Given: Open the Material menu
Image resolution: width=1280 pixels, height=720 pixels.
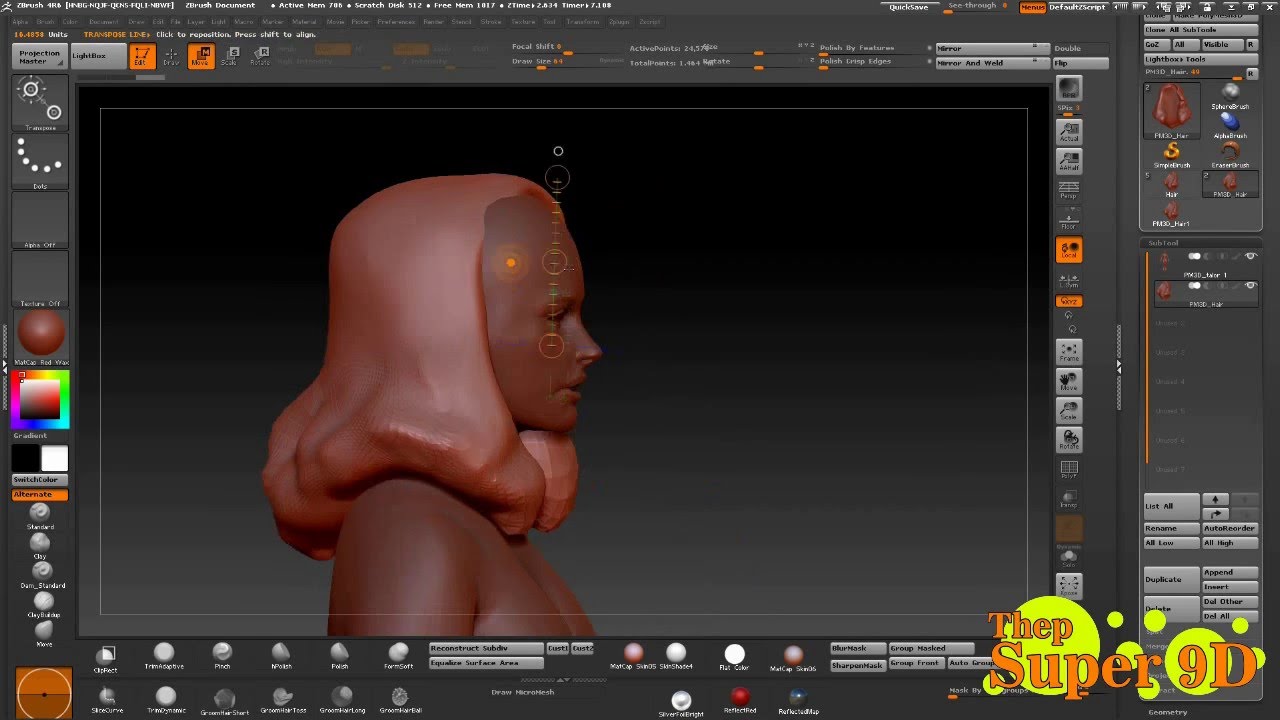Looking at the screenshot, I should [x=304, y=21].
